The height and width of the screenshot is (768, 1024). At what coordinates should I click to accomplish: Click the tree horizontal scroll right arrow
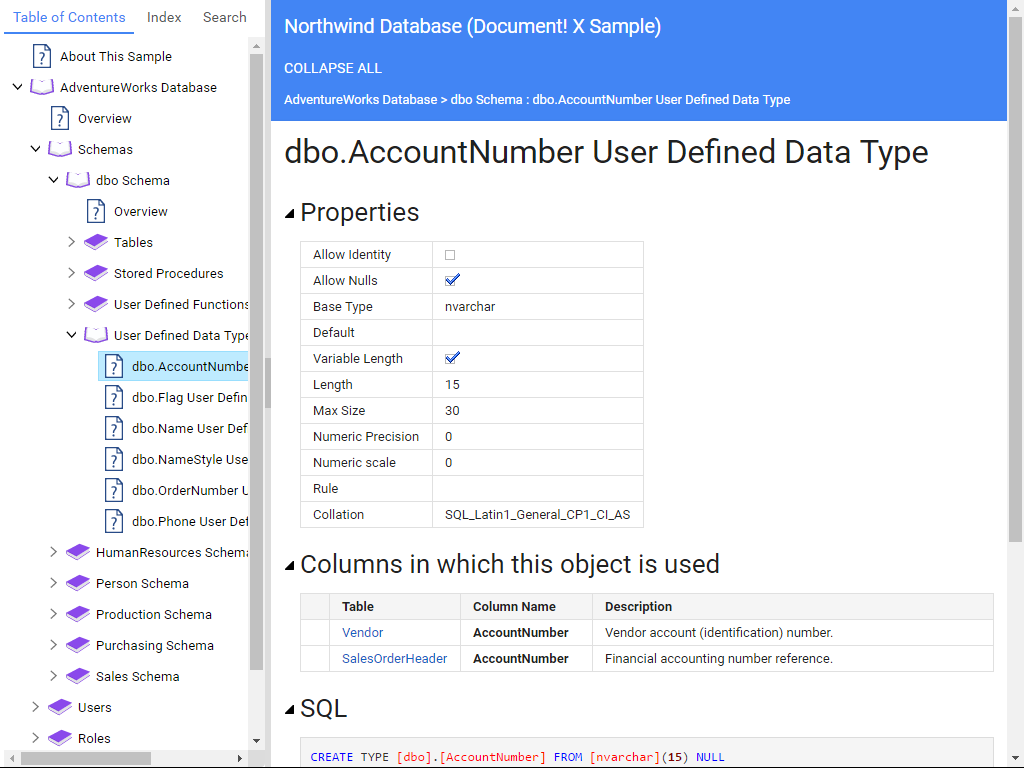(x=240, y=758)
